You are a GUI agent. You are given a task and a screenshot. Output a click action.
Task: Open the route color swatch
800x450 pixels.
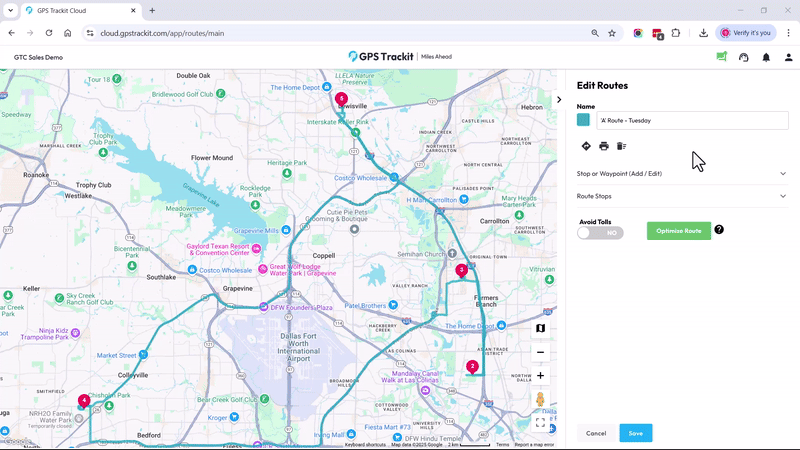click(x=583, y=120)
